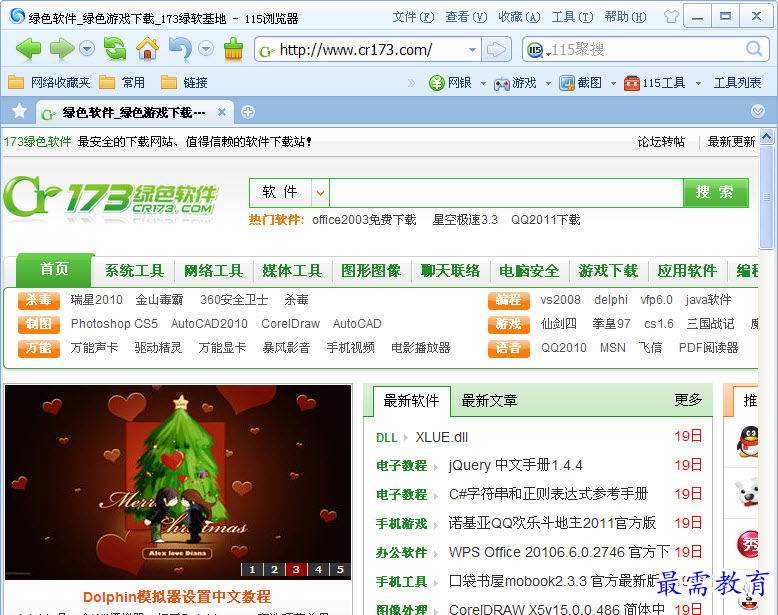The image size is (778, 615).
Task: Open the Dolphin模拟器设置中文教程 link
Action: pyautogui.click(x=177, y=597)
